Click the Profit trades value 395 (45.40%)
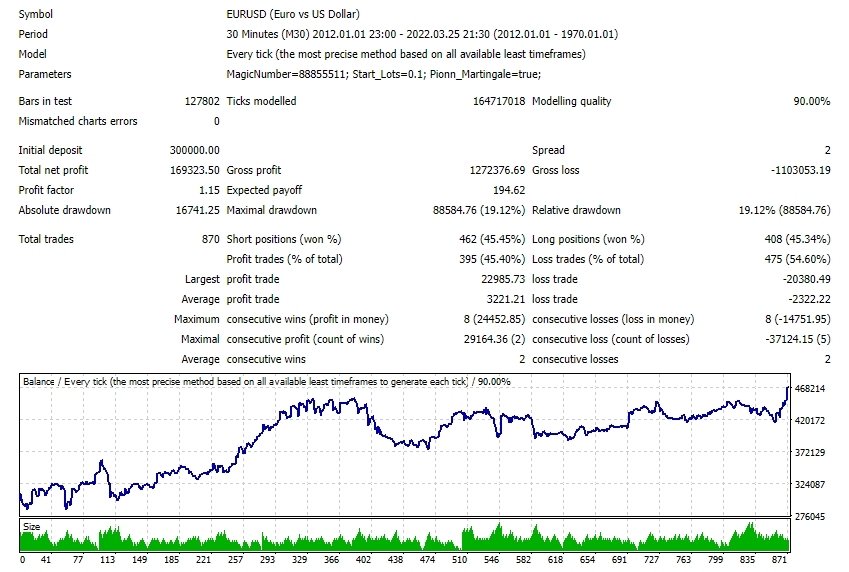The height and width of the screenshot is (572, 849). (x=492, y=259)
